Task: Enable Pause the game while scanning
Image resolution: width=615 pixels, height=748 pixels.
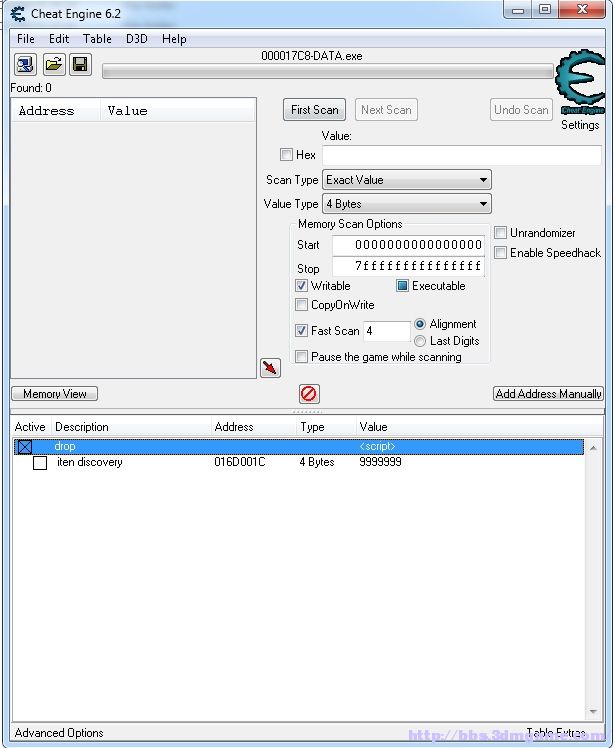Action: click(301, 357)
